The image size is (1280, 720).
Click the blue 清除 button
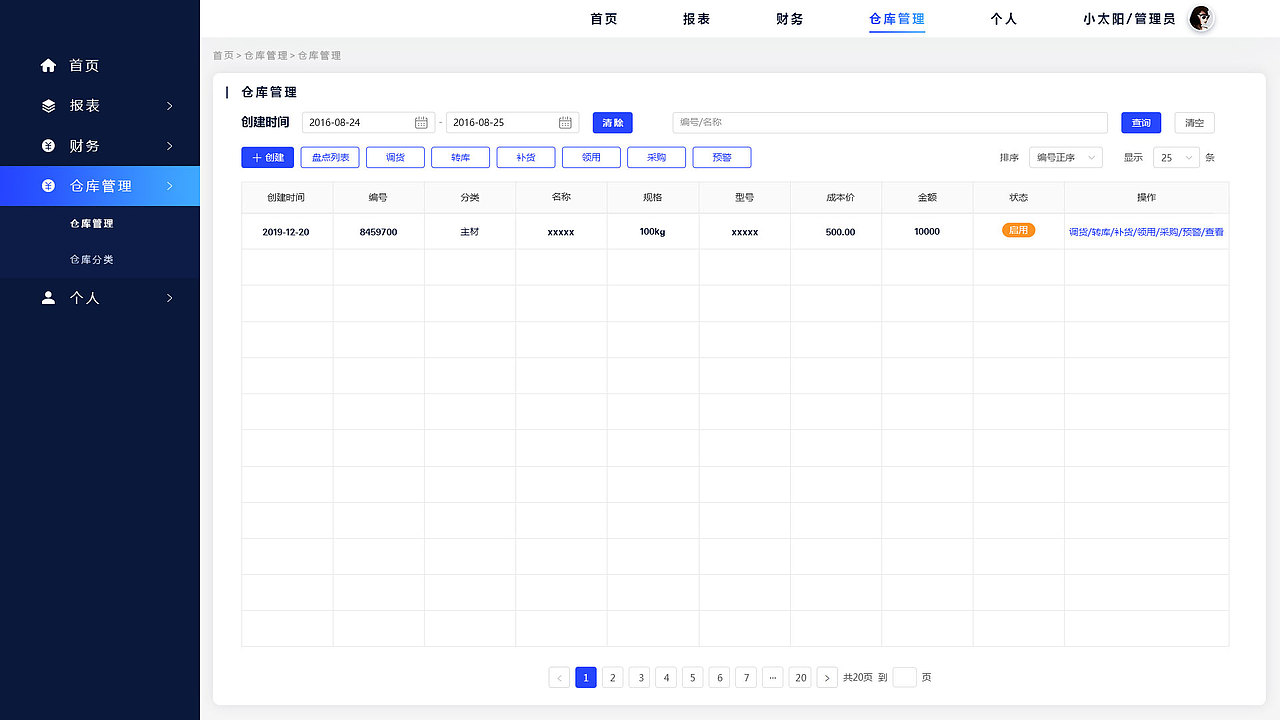[x=613, y=122]
